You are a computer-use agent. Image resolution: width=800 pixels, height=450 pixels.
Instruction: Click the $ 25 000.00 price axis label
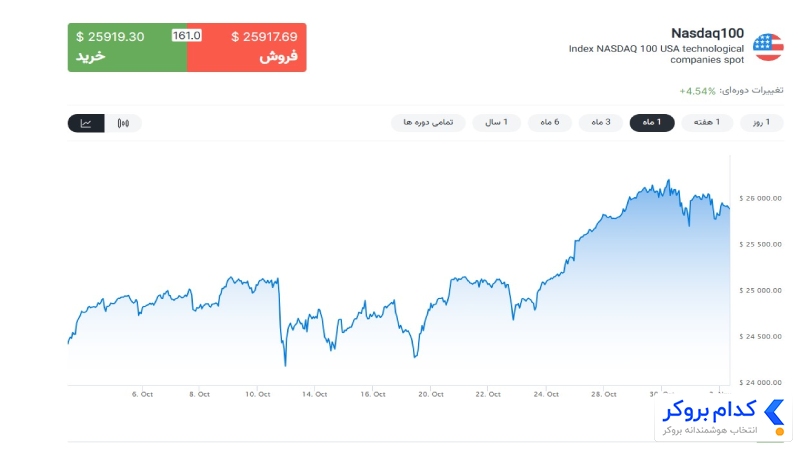tap(760, 290)
